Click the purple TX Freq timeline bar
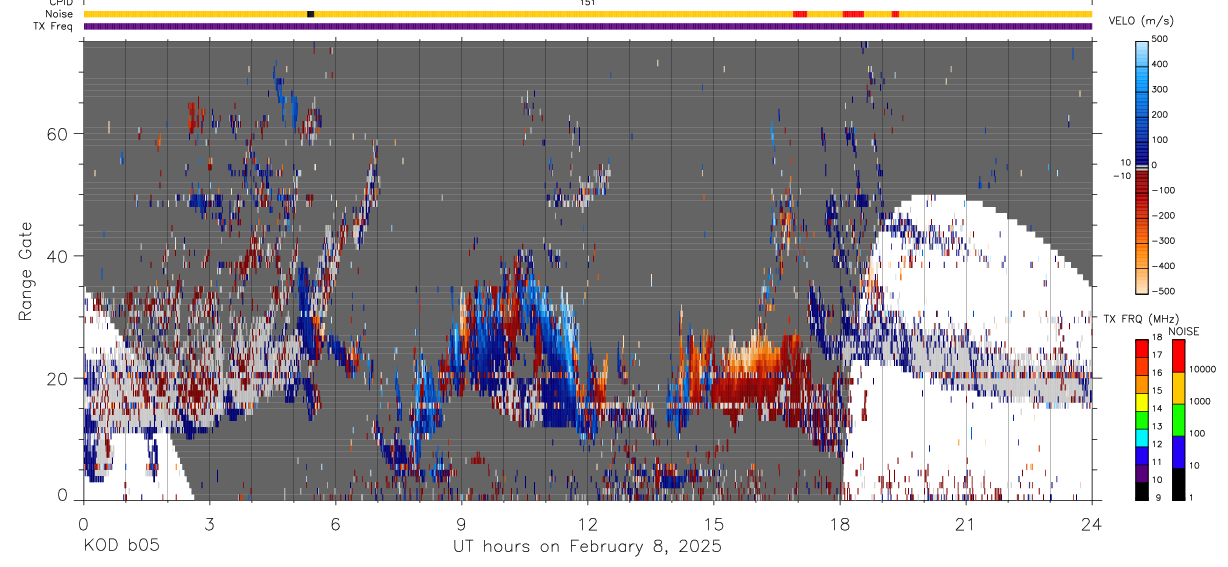 (588, 27)
